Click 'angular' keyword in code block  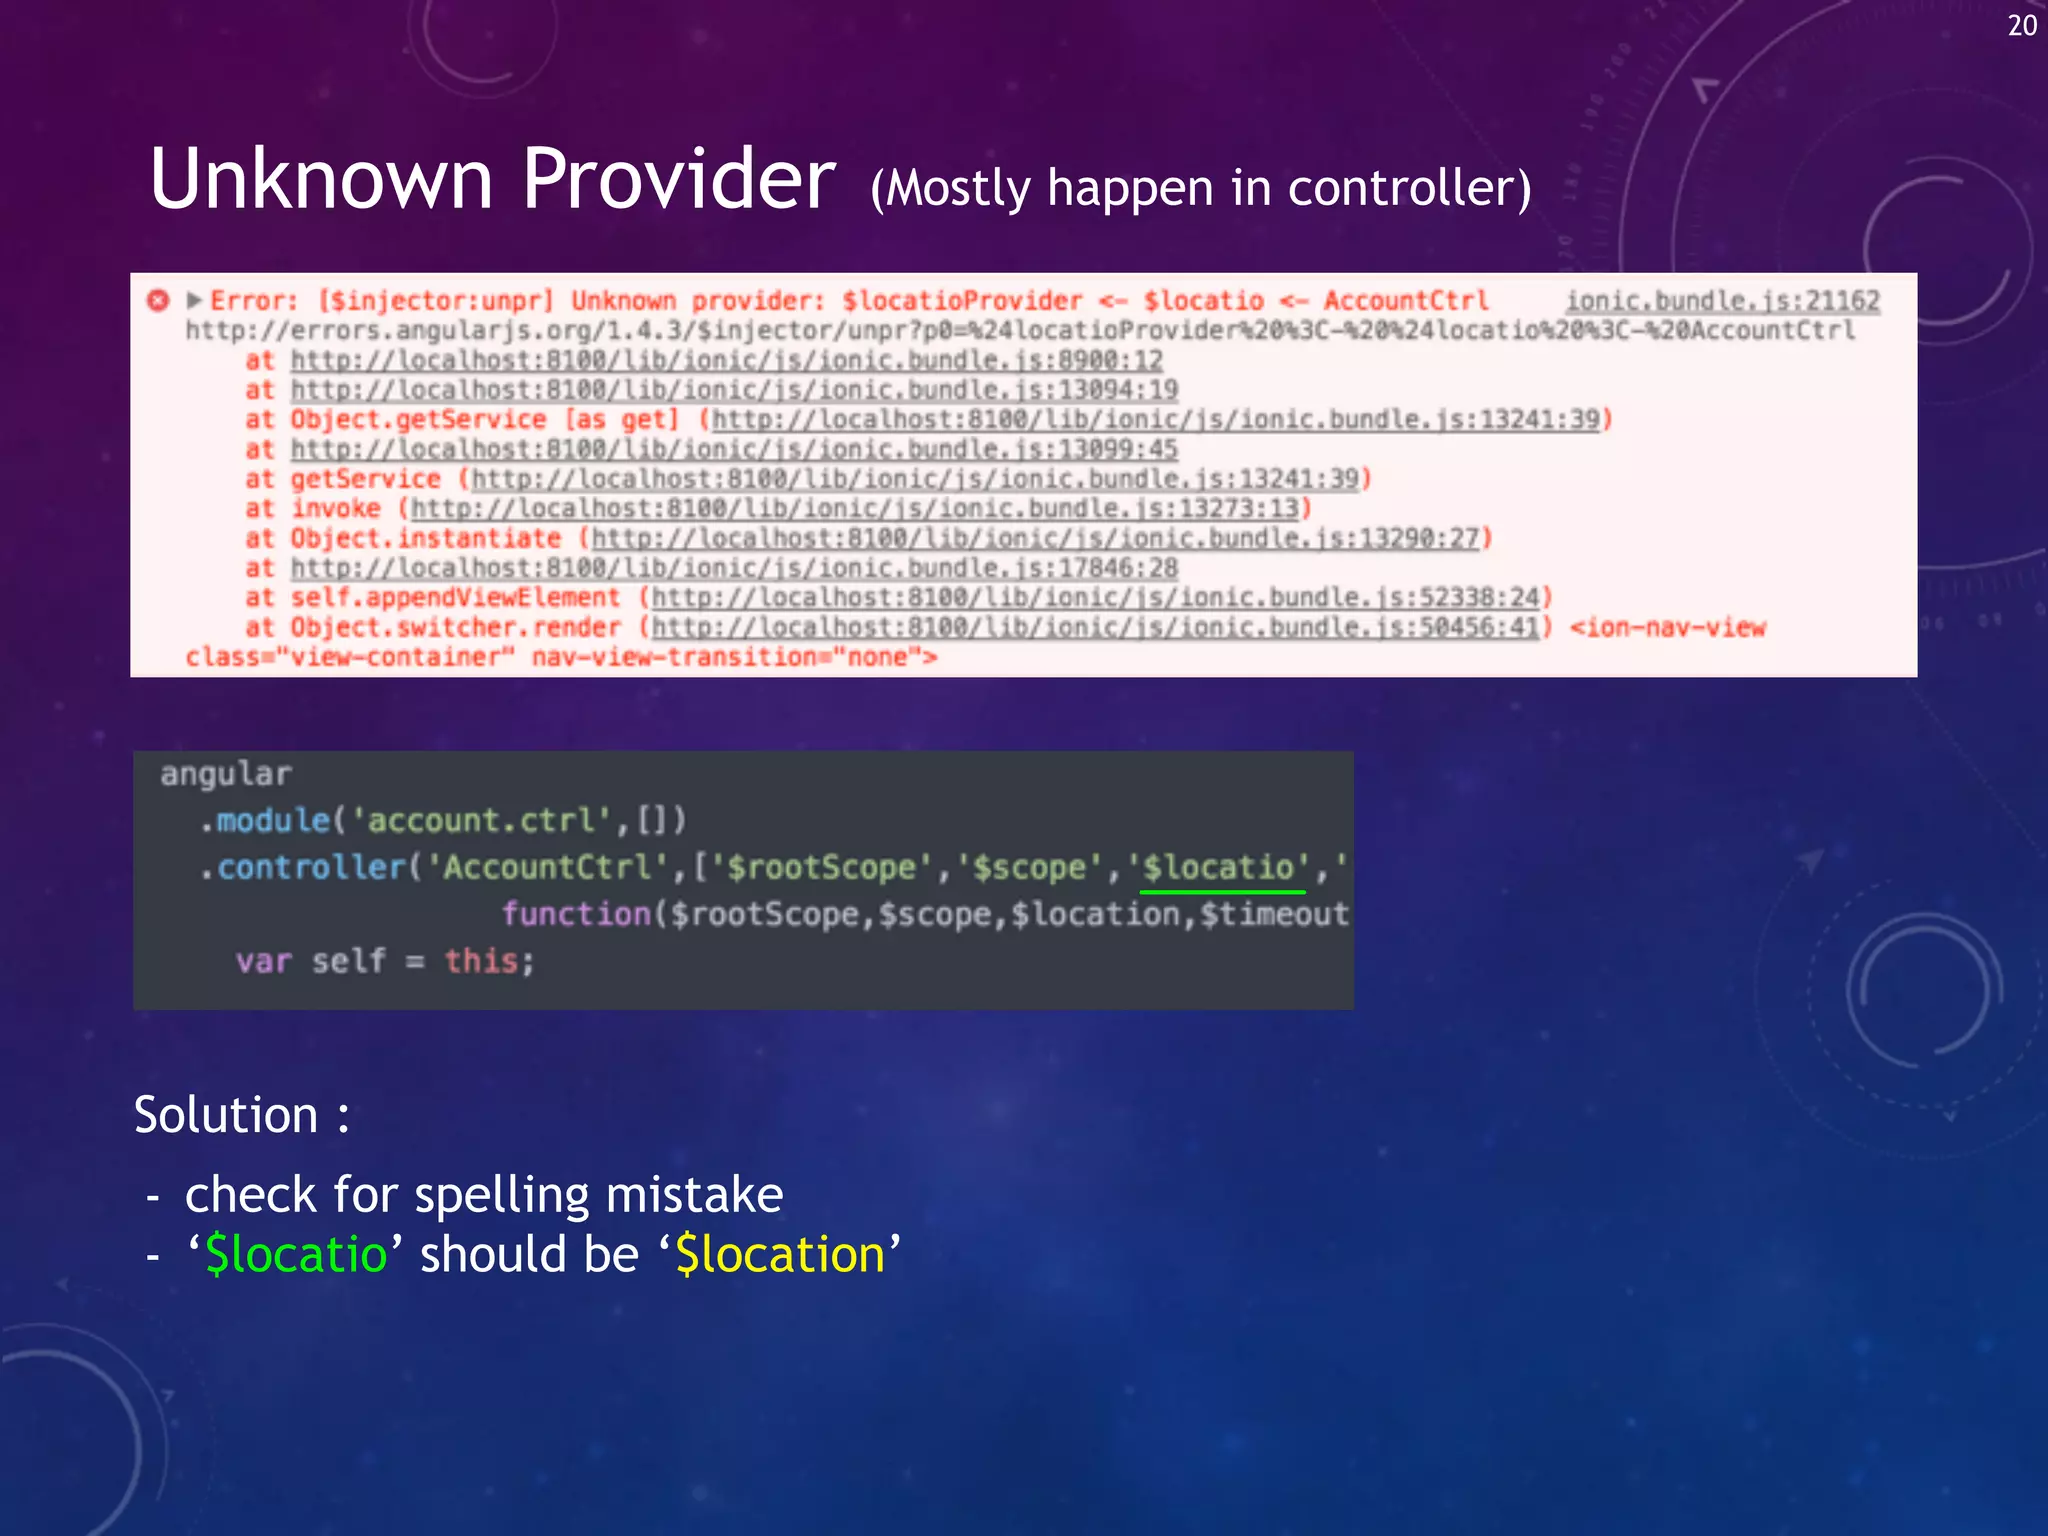pos(226,774)
